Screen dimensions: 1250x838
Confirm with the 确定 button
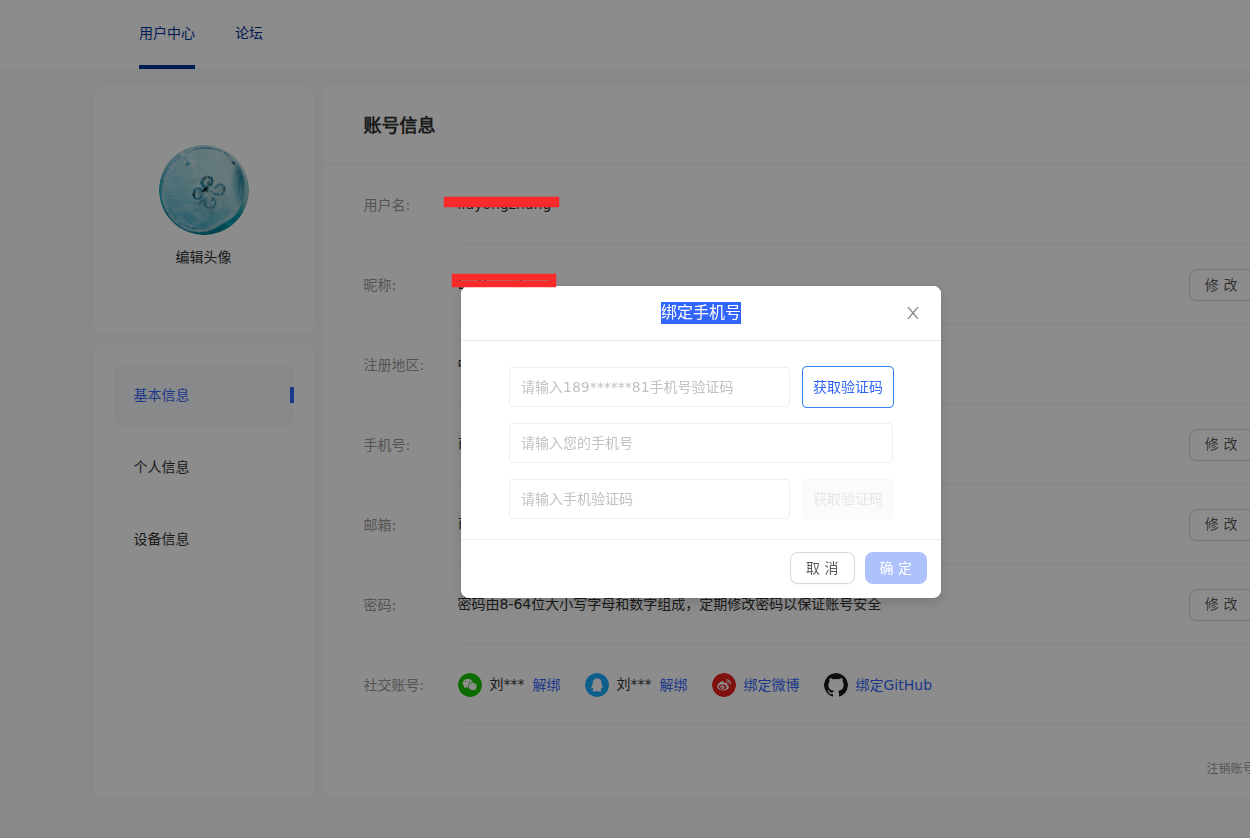[x=896, y=568]
